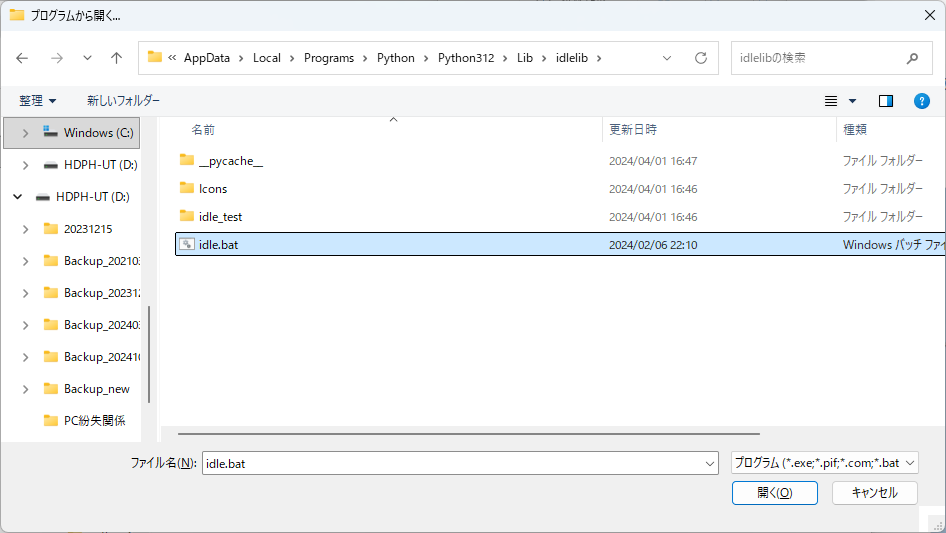Open the file name history dropdown
Screen dimensions: 946x533
pyautogui.click(x=710, y=463)
